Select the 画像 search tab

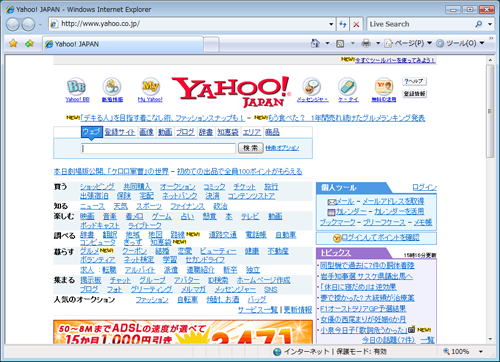pos(146,132)
